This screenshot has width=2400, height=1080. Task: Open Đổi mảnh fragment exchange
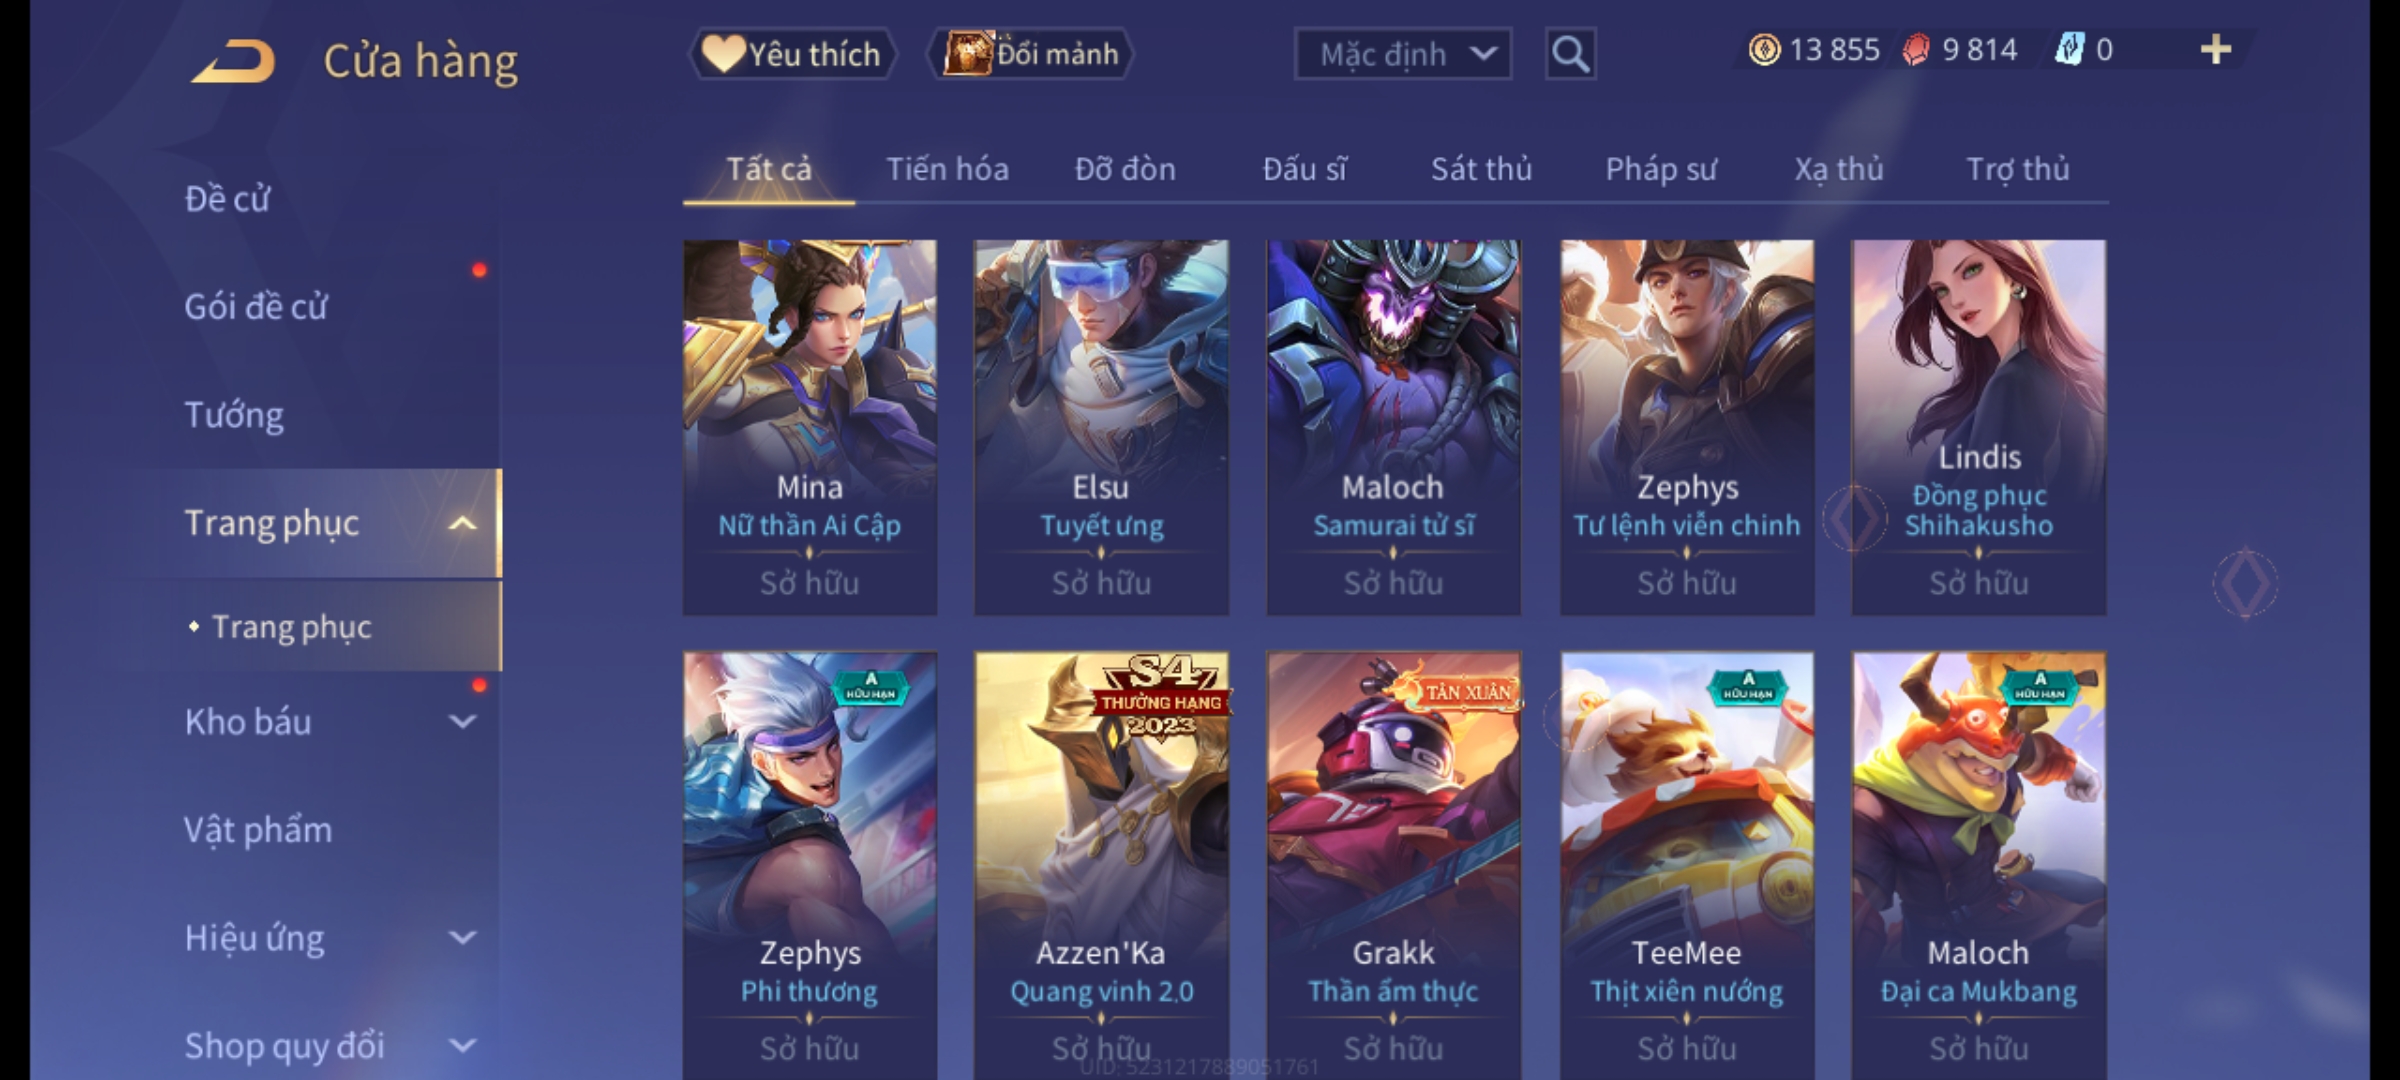pos(1031,54)
